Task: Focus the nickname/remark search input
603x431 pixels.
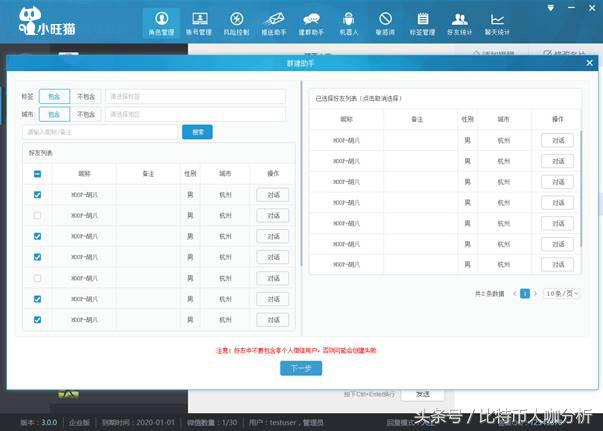Action: (100, 132)
